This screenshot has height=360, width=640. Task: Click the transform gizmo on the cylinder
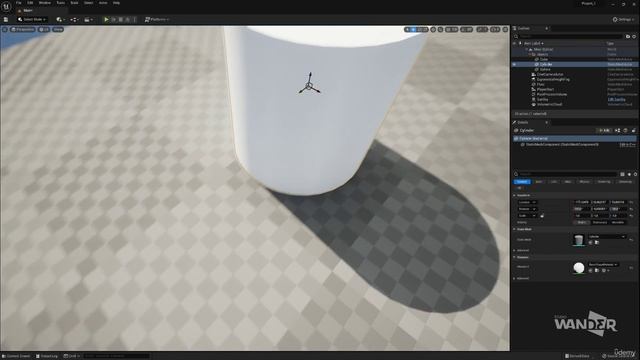[309, 85]
